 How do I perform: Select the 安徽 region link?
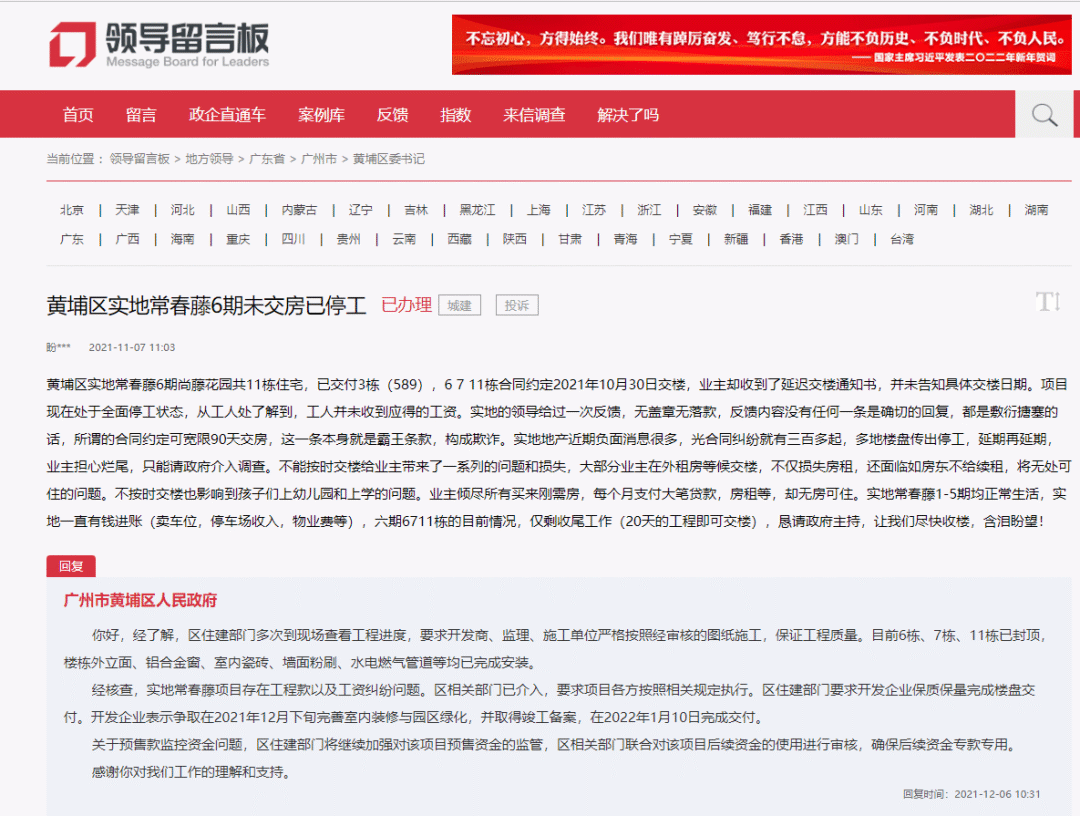pyautogui.click(x=705, y=210)
